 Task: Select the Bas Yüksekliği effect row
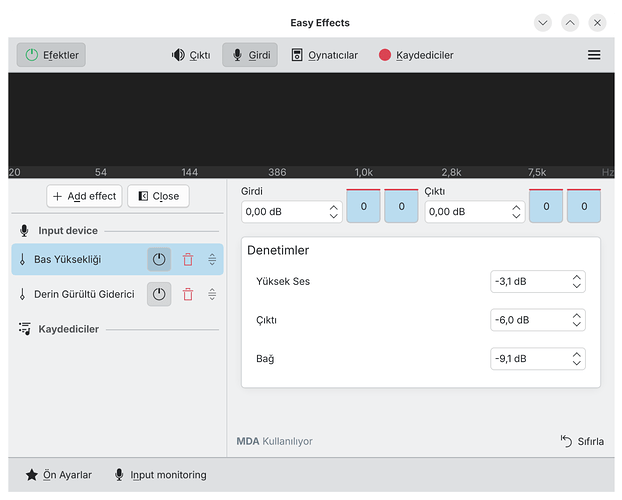click(x=117, y=260)
